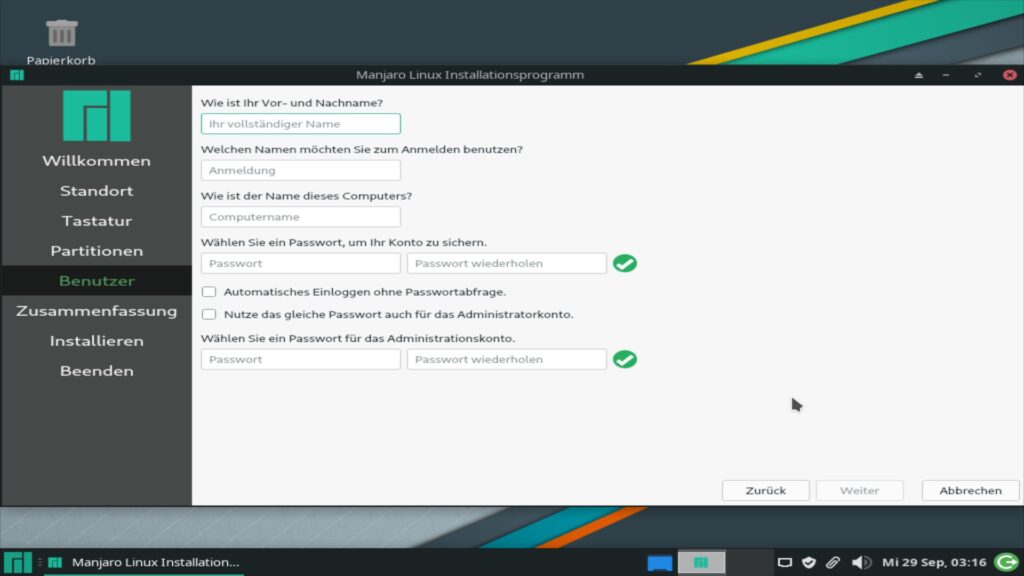Close the installer with the red button

point(1010,75)
